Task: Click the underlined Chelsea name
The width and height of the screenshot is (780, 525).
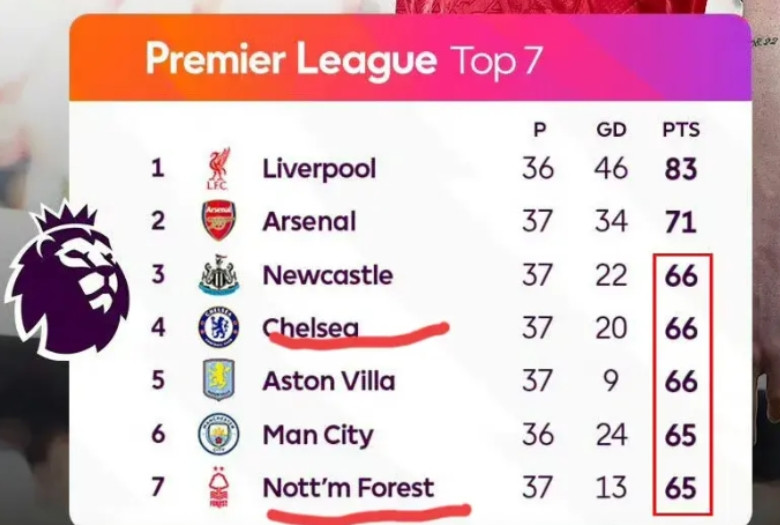Action: click(x=310, y=328)
